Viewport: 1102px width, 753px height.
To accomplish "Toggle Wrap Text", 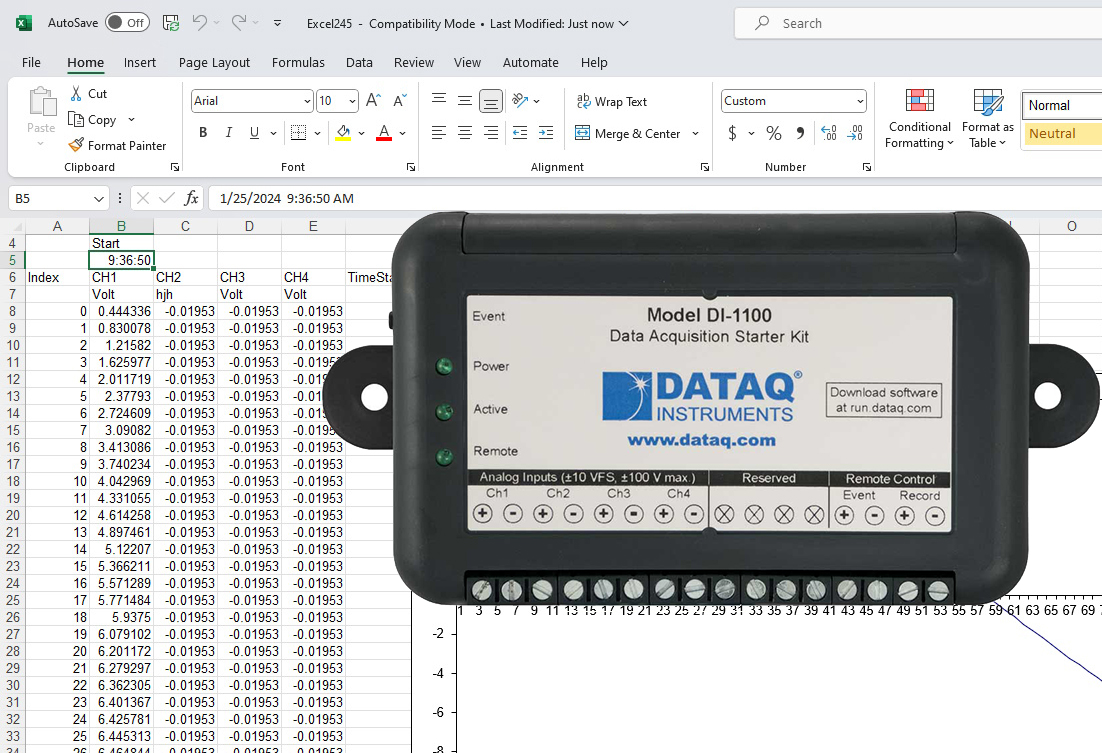I will (x=611, y=101).
